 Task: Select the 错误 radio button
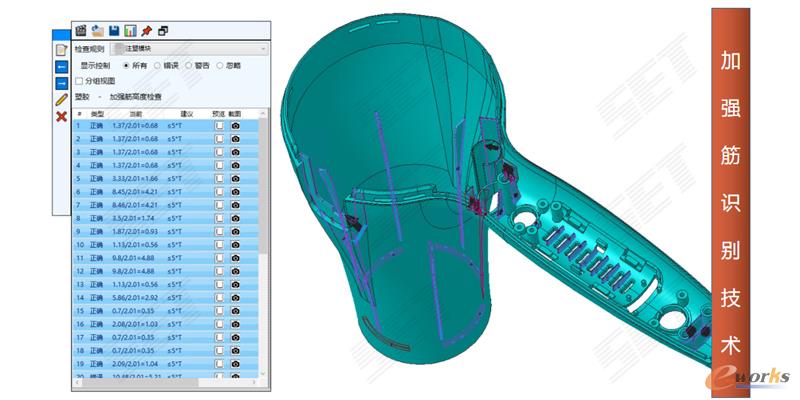pyautogui.click(x=157, y=65)
